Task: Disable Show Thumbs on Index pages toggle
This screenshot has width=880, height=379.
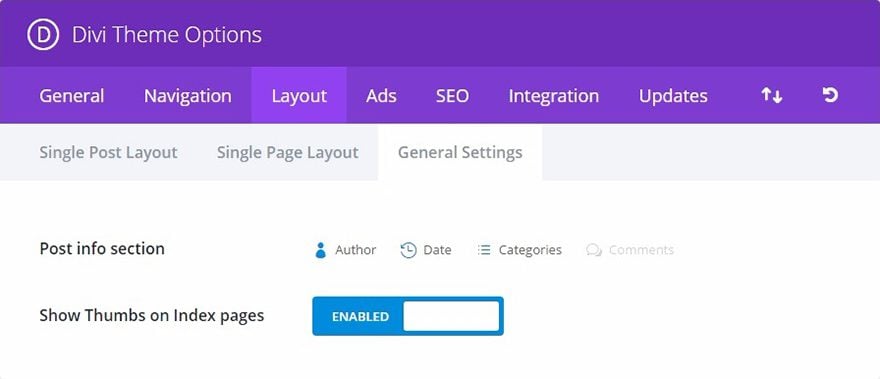Action: [x=408, y=316]
